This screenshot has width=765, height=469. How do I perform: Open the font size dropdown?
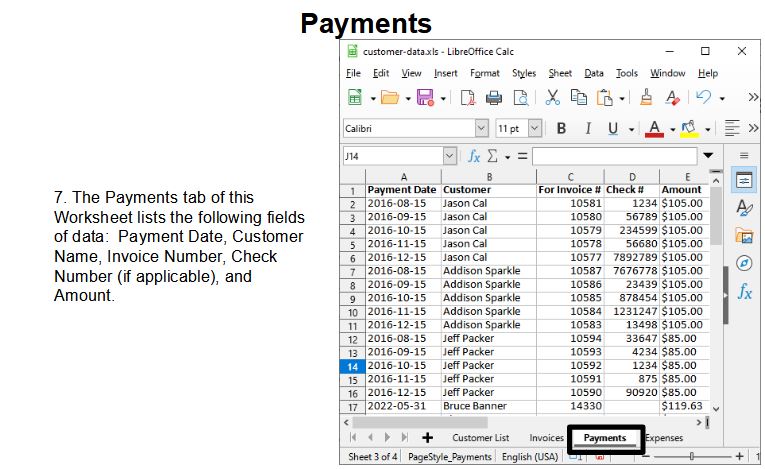pos(535,128)
